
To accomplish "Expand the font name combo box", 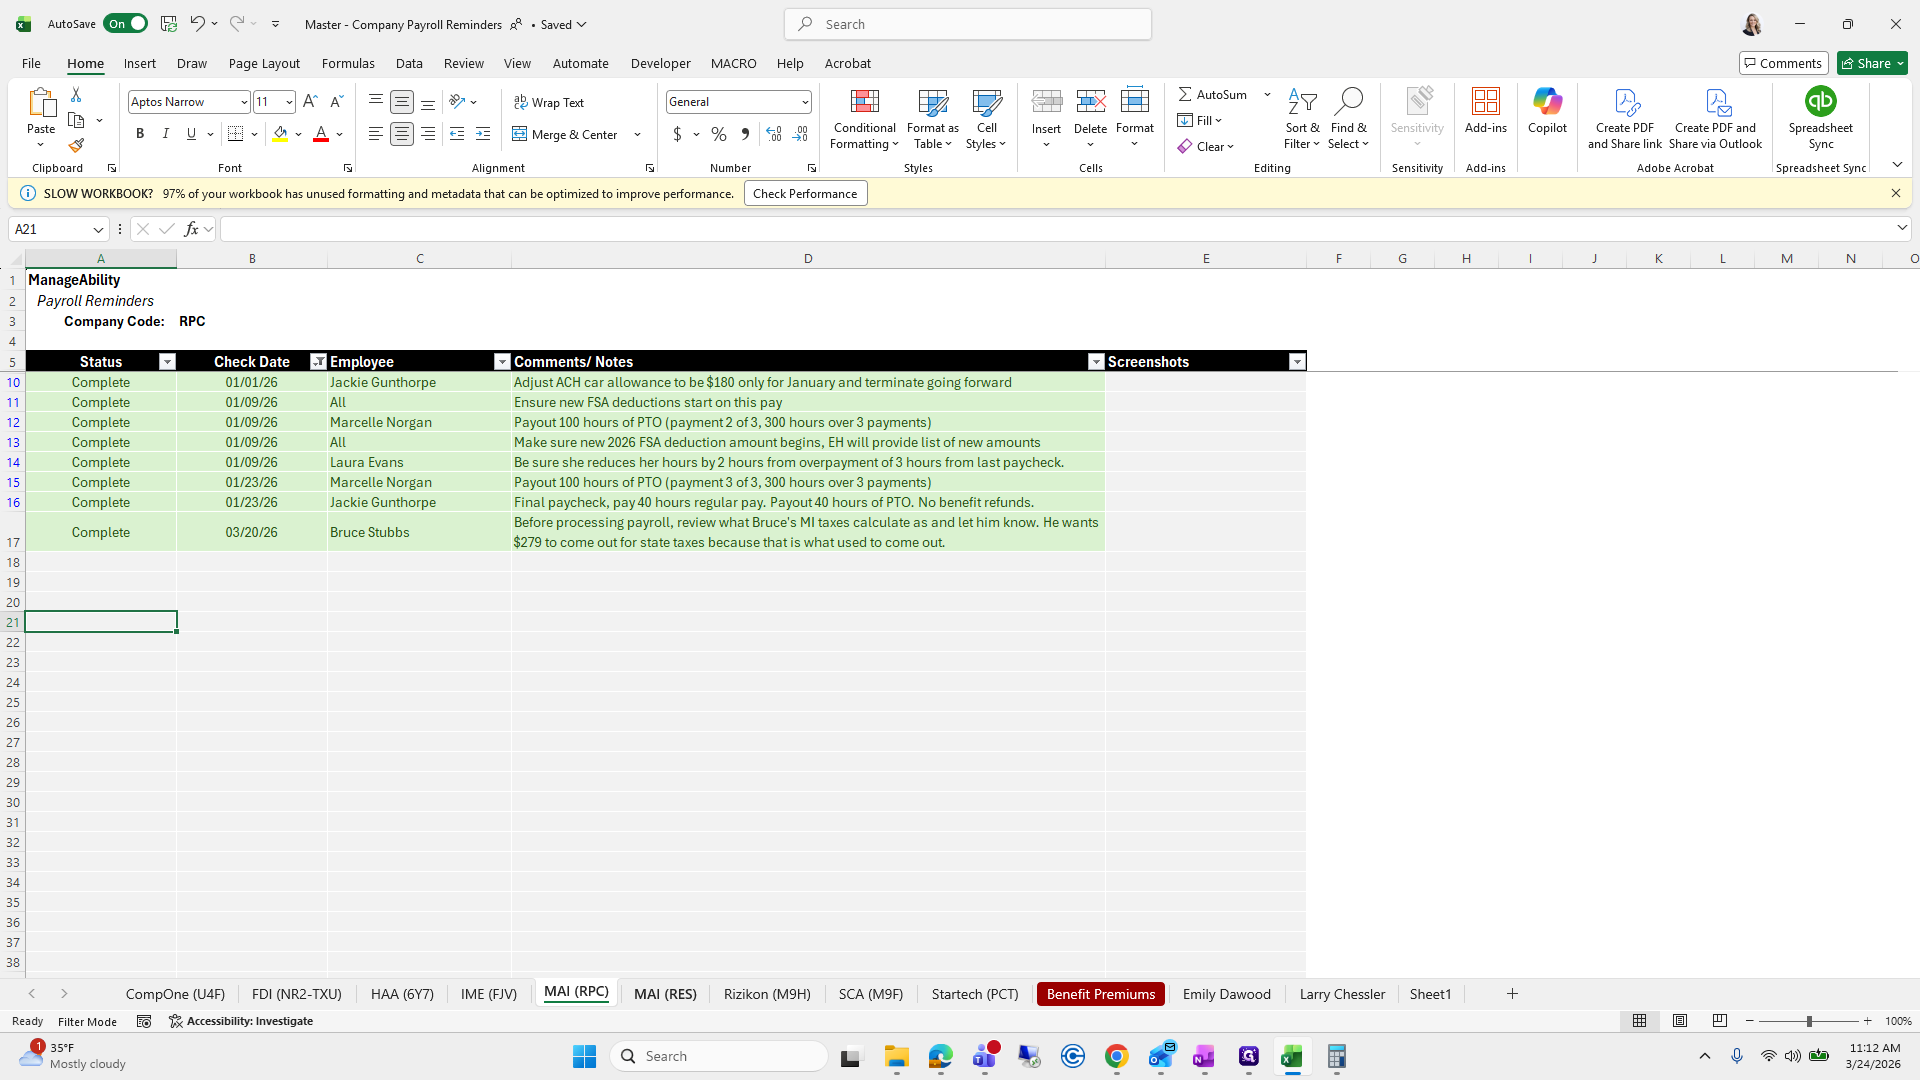I will click(x=243, y=102).
